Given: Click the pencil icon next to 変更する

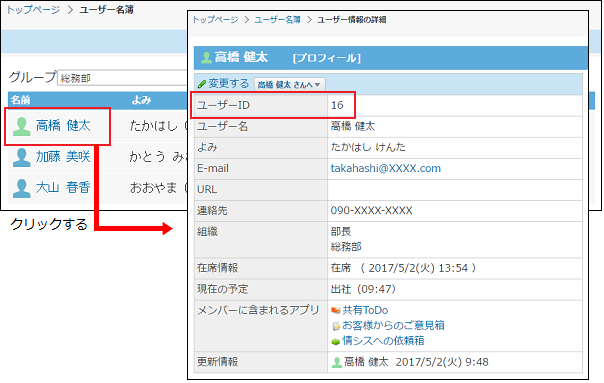Looking at the screenshot, I should click(202, 84).
